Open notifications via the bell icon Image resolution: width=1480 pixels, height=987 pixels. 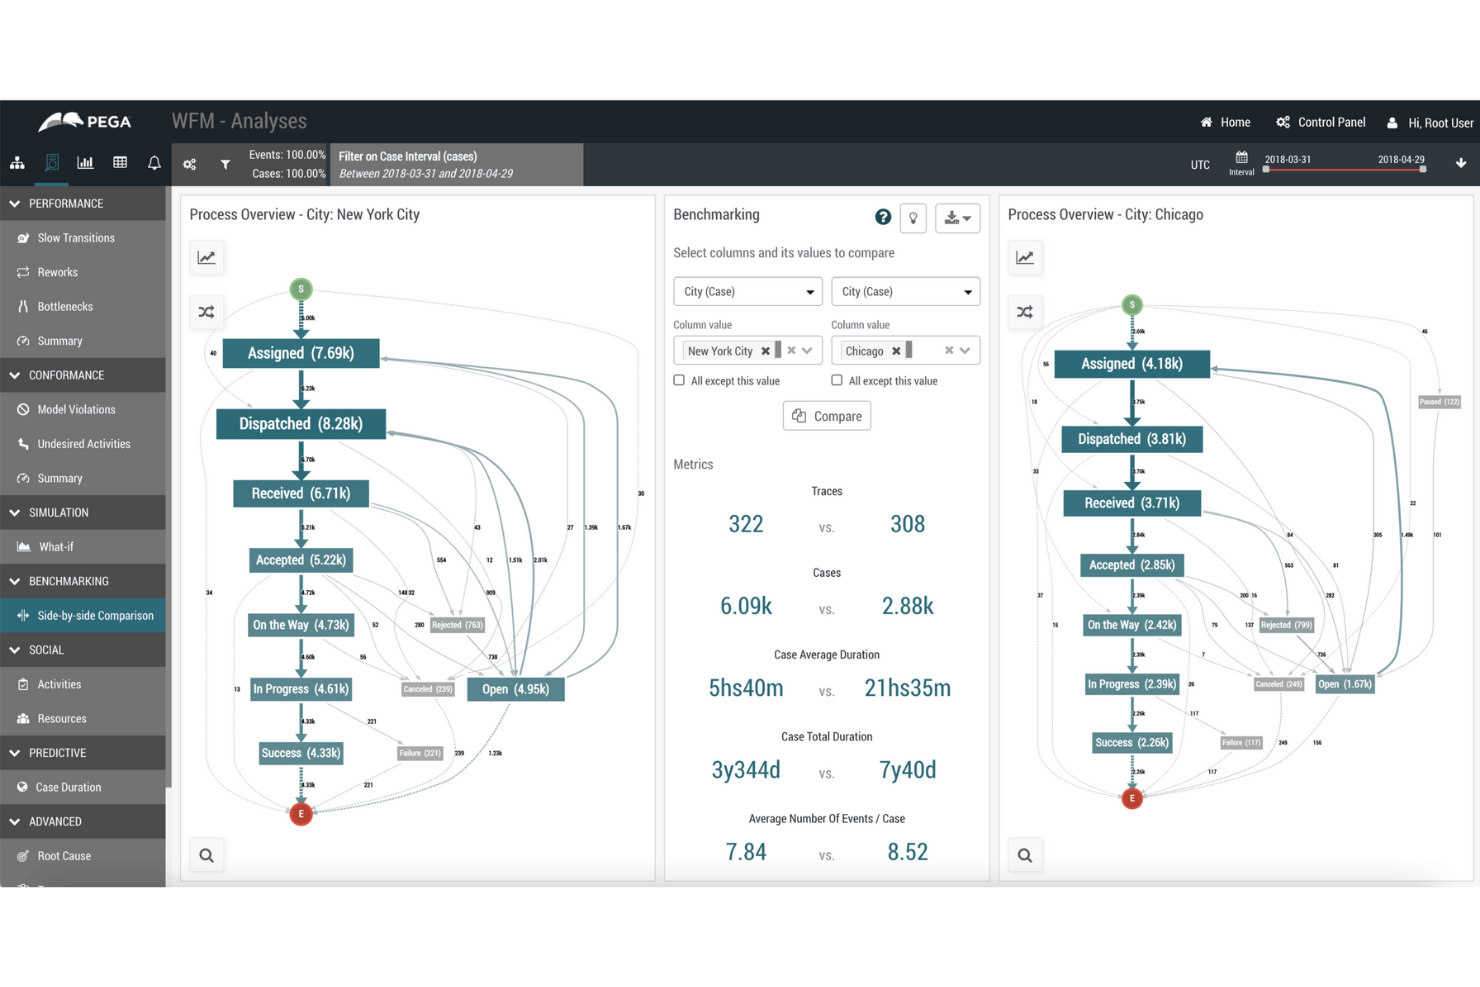(153, 161)
